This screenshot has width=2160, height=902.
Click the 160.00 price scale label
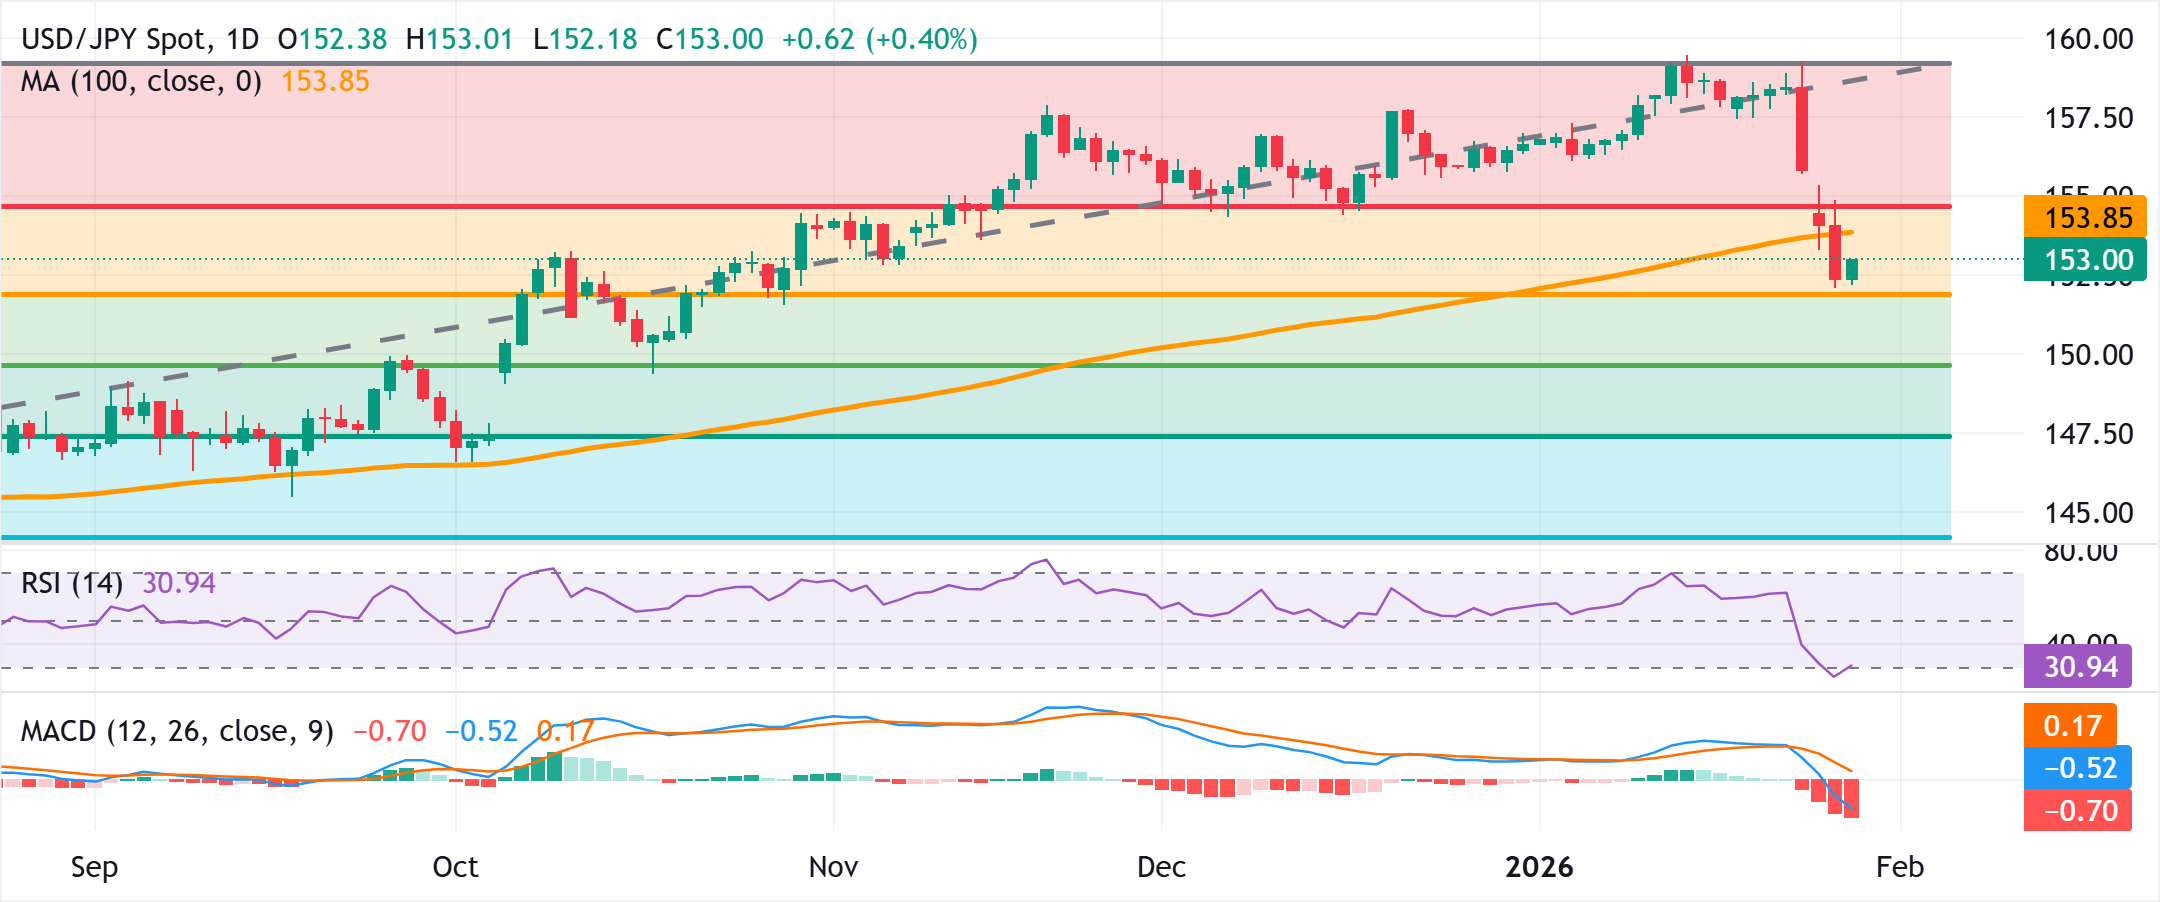[x=2088, y=39]
